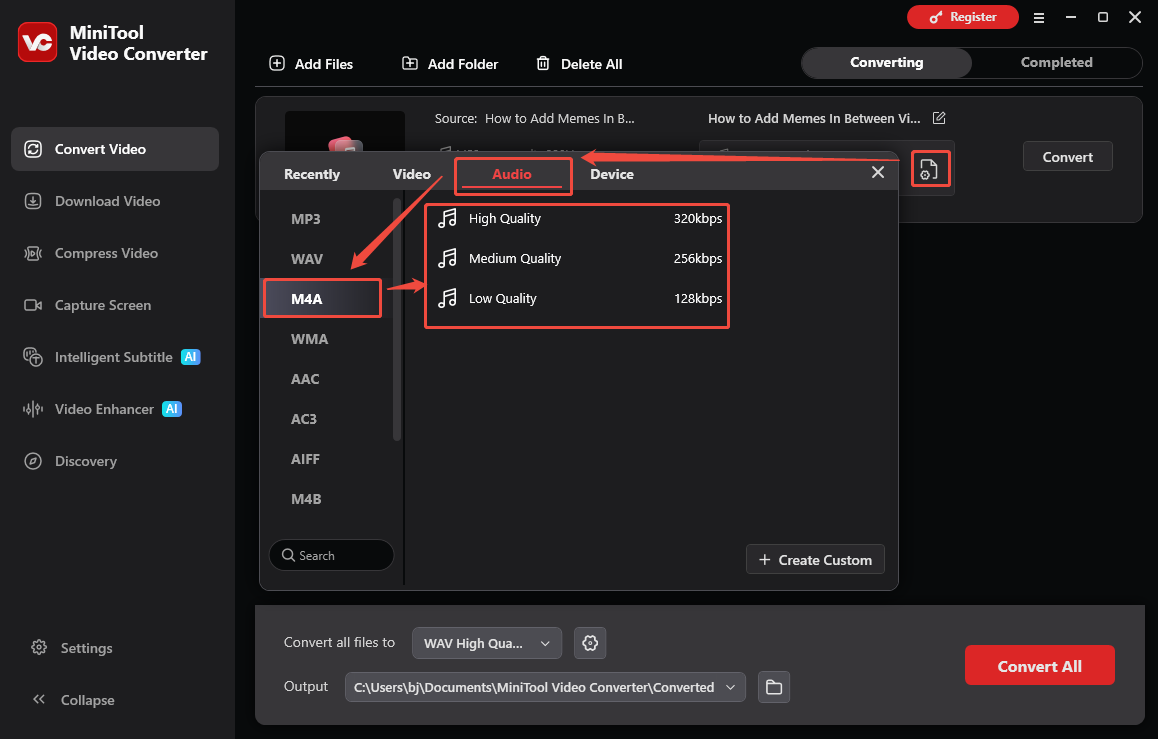
Task: Open Download Video in the sidebar
Action: (115, 201)
